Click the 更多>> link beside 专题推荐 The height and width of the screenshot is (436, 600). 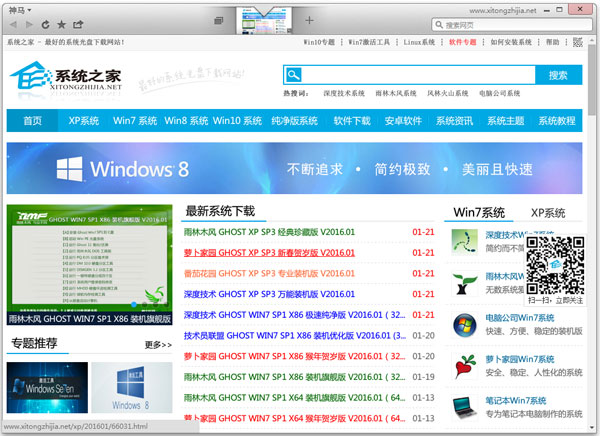[x=158, y=345]
